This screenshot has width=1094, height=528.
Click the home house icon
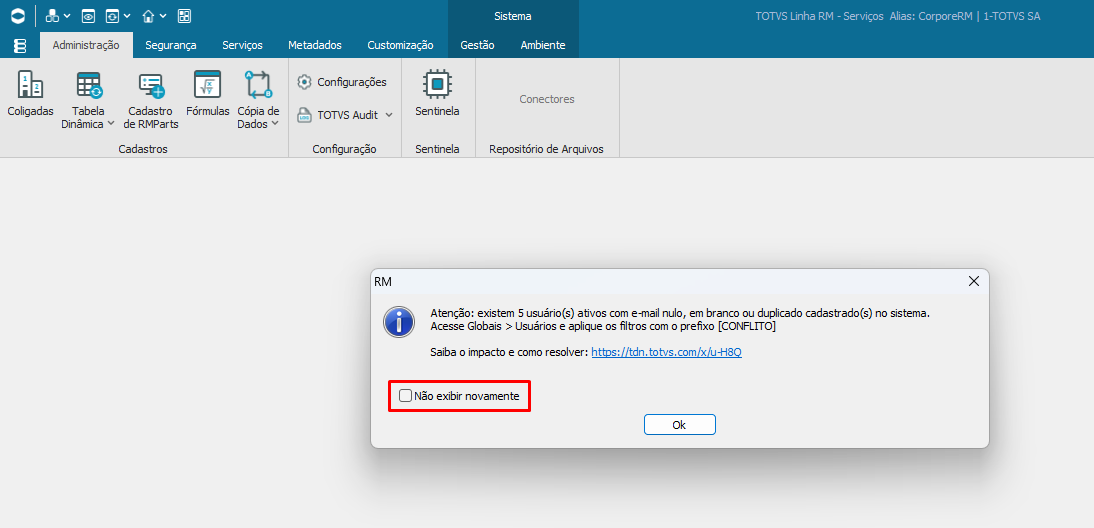(148, 15)
